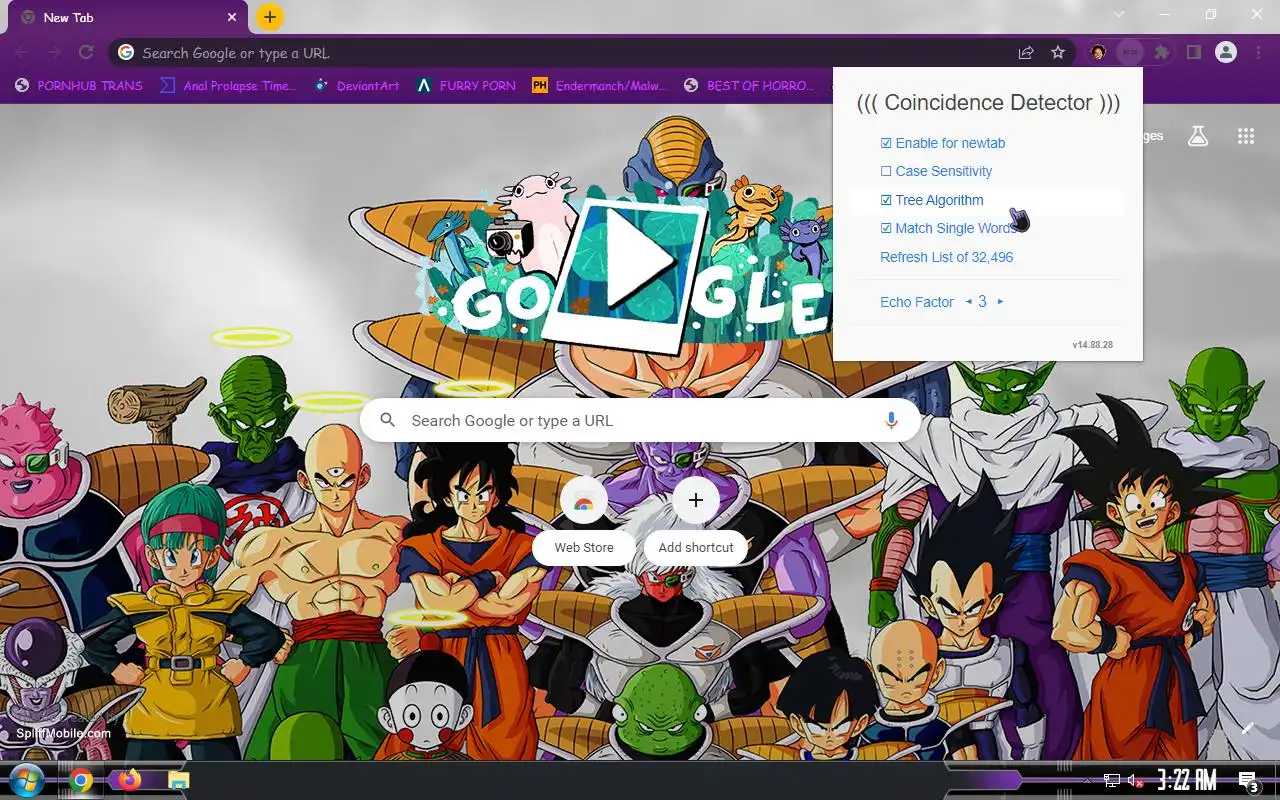Open the 3:22 AM taskbar clock

(x=1187, y=780)
